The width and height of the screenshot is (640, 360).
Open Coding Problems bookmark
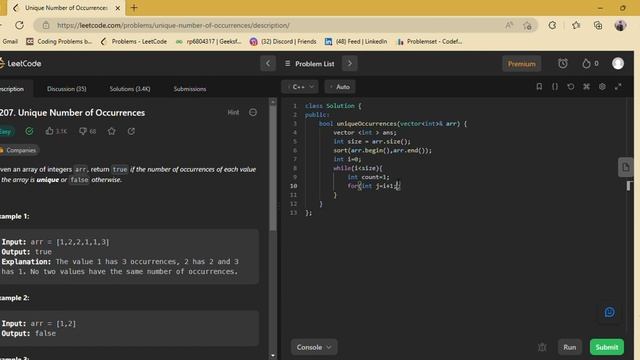click(59, 41)
